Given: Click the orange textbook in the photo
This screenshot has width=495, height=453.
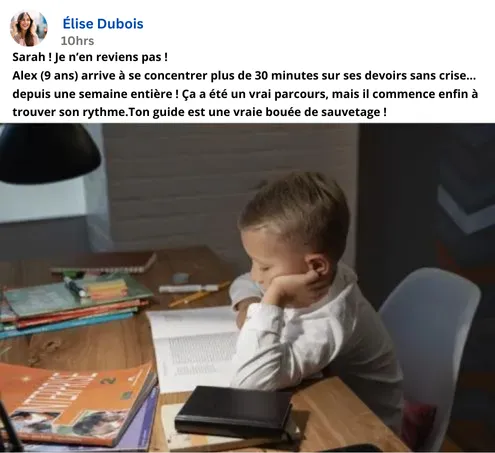Looking at the screenshot, I should (77, 403).
